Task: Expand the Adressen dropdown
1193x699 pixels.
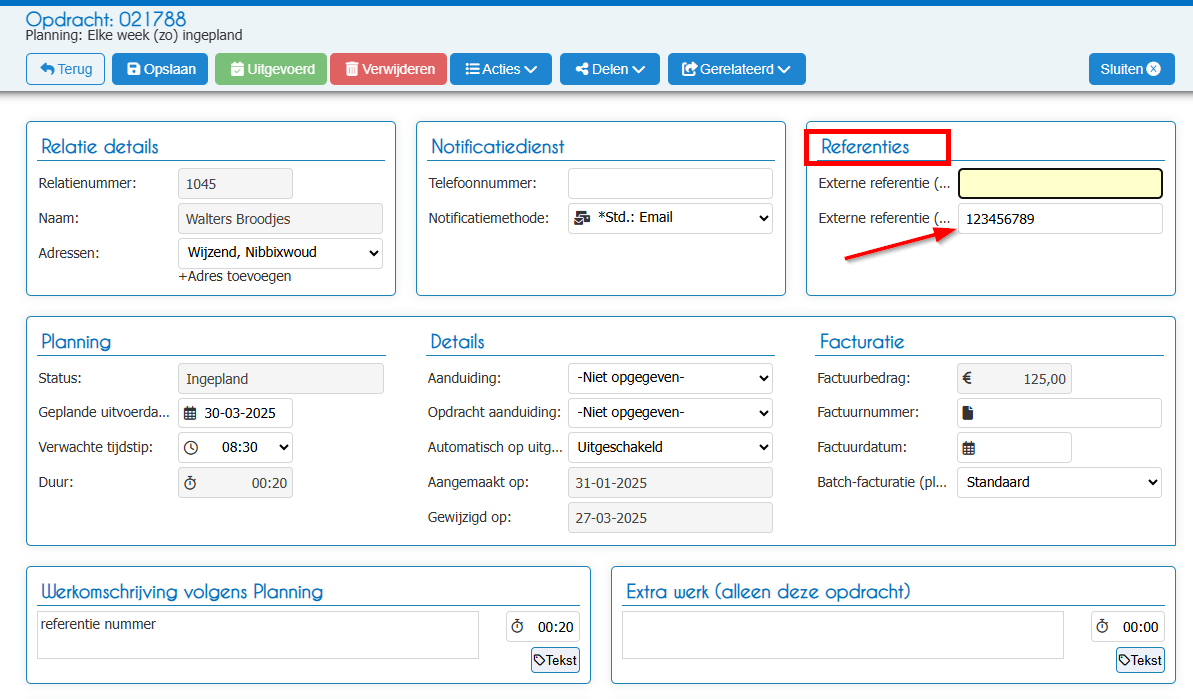Action: [281, 253]
